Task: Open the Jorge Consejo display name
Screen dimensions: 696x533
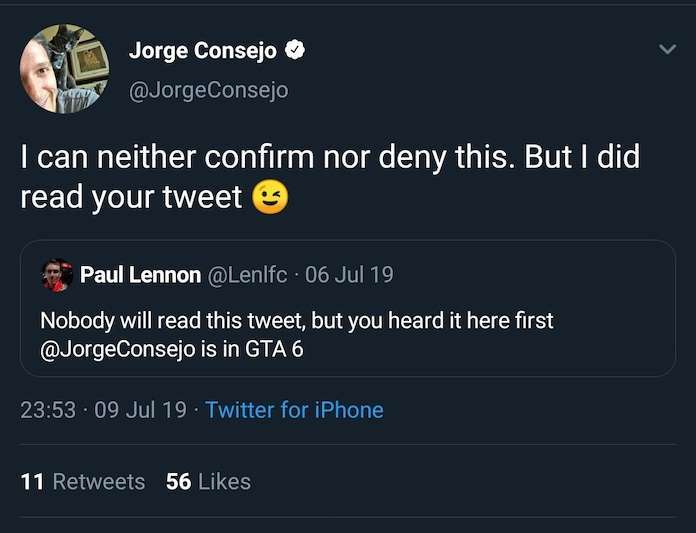Action: point(203,51)
